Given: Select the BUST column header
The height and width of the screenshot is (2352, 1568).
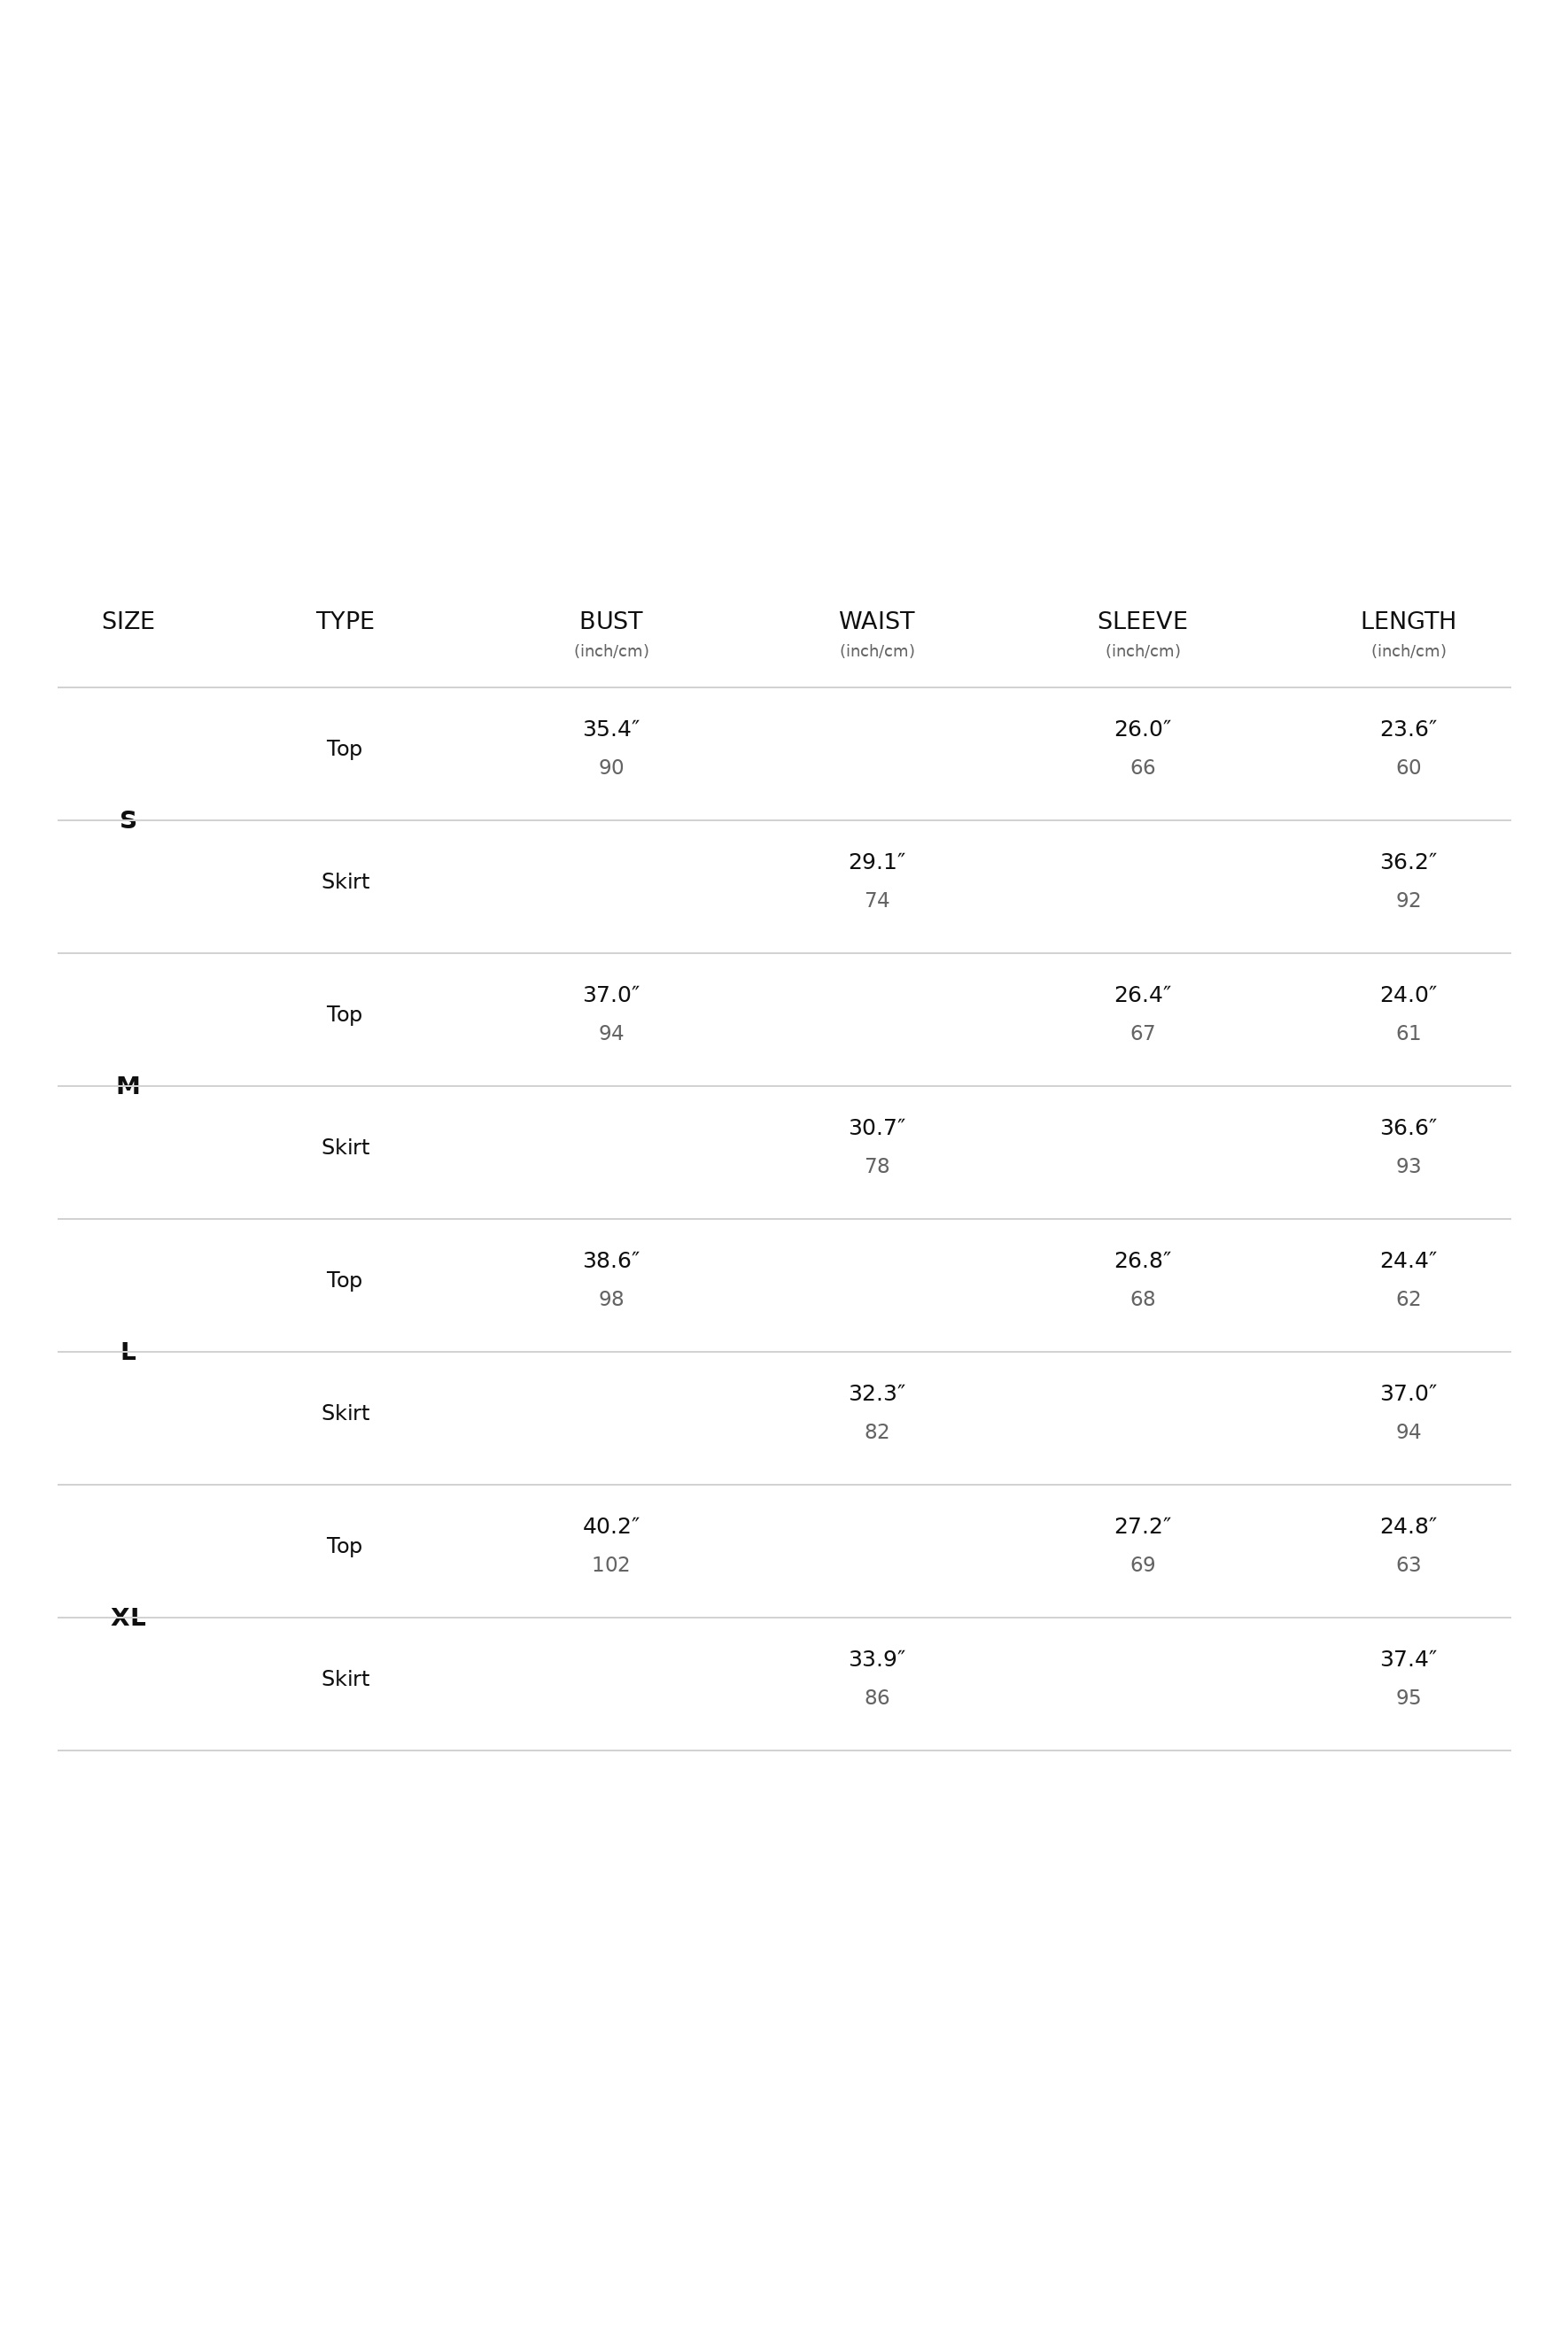Looking at the screenshot, I should point(611,621).
